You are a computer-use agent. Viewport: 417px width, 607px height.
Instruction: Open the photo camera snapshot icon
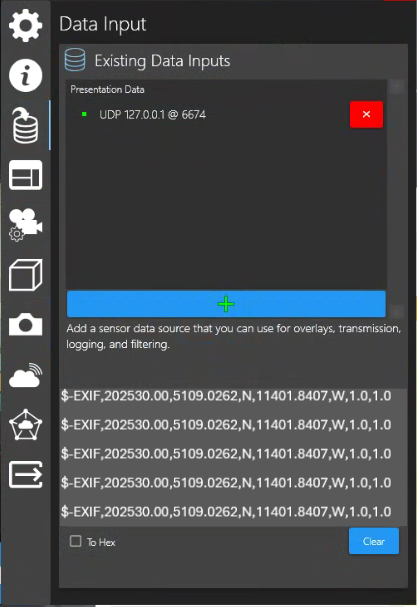pos(26,324)
